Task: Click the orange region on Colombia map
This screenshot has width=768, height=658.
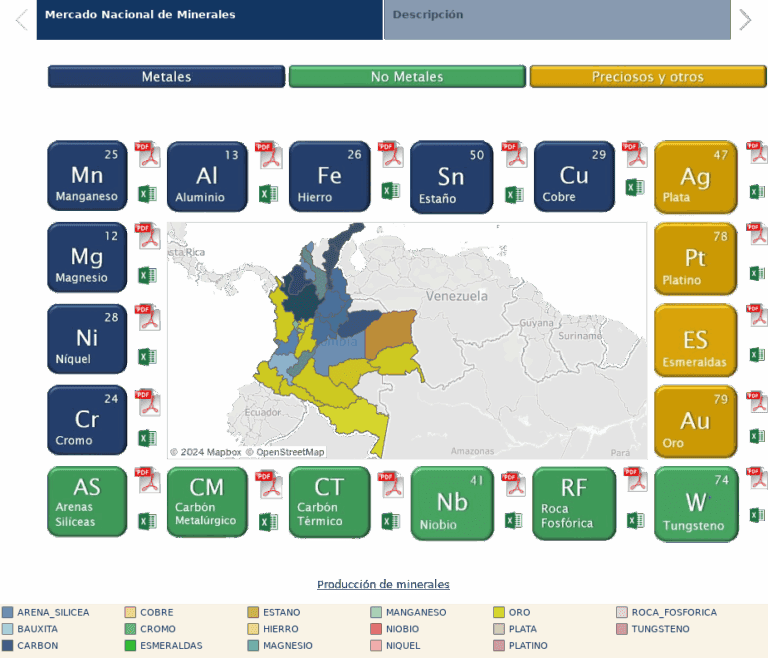Action: pyautogui.click(x=390, y=332)
